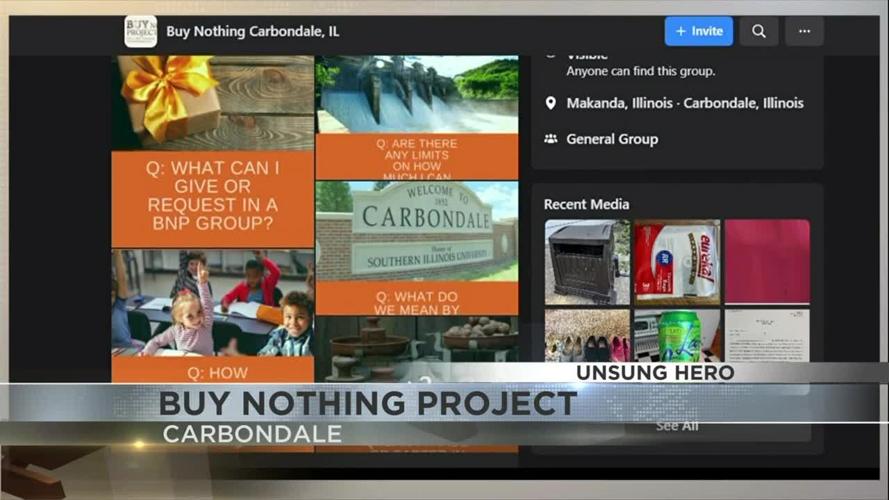
Task: Click the 'Recent Media' heading
Action: click(586, 204)
